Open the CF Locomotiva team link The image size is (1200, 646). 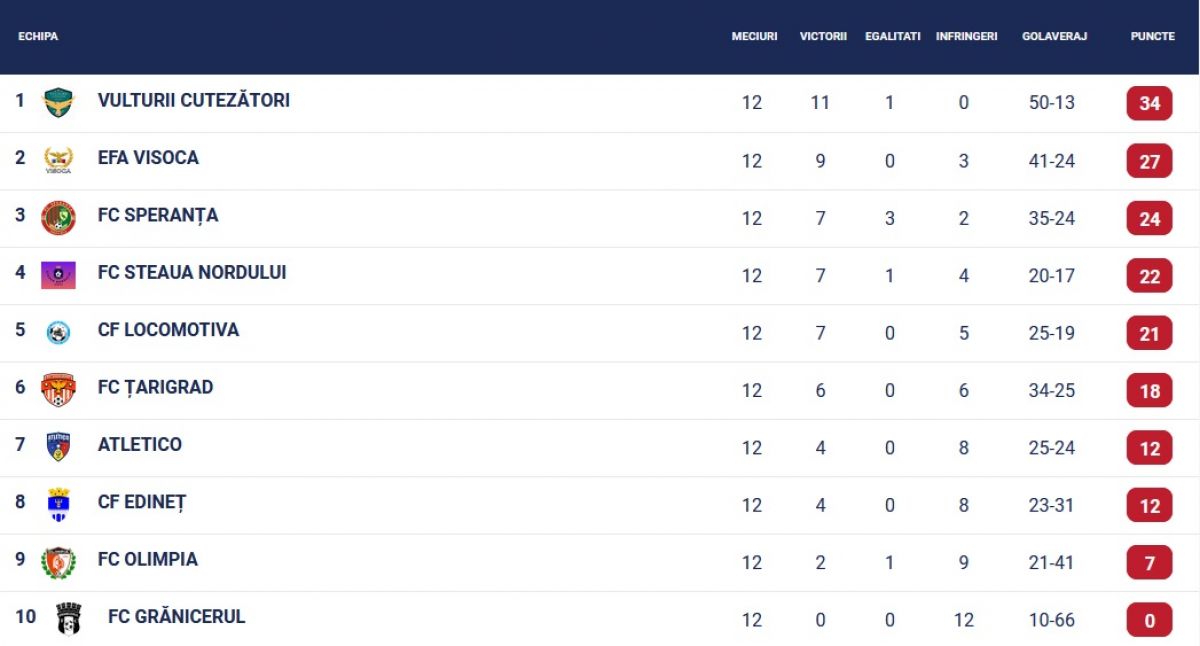tap(168, 330)
